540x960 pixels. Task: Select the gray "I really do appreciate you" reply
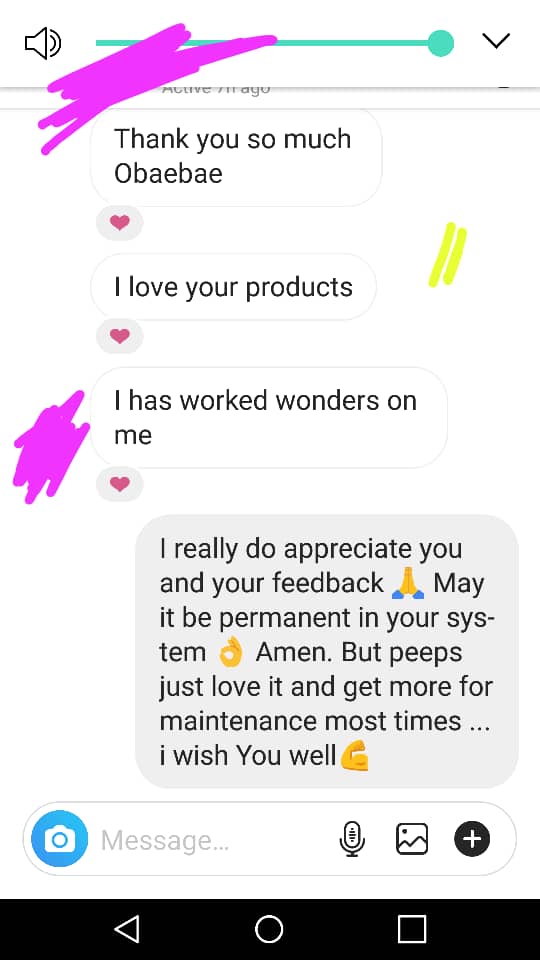[327, 651]
